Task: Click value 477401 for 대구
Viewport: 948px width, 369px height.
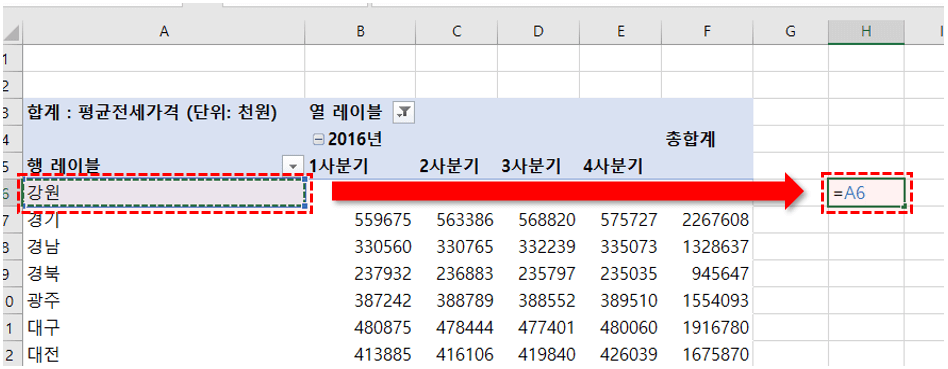Action: 546,328
